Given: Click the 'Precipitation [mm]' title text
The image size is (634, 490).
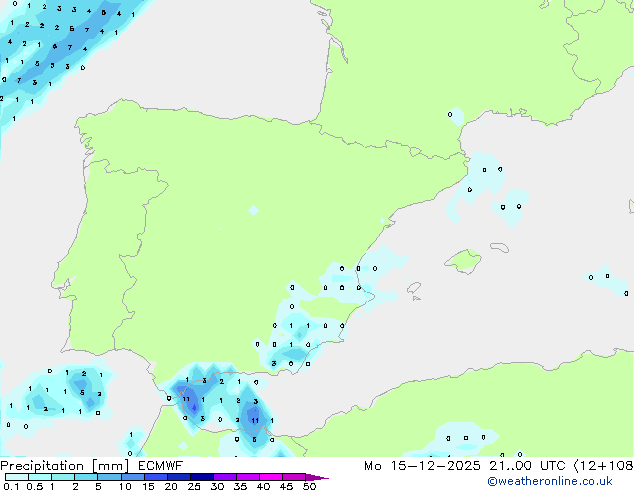Looking at the screenshot, I should (65, 466).
